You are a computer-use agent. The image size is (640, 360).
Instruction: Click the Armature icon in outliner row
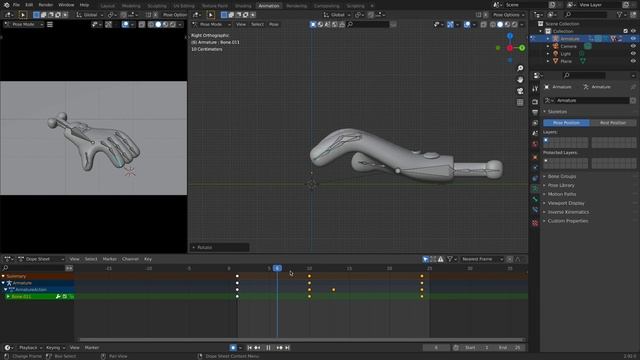(x=556, y=39)
